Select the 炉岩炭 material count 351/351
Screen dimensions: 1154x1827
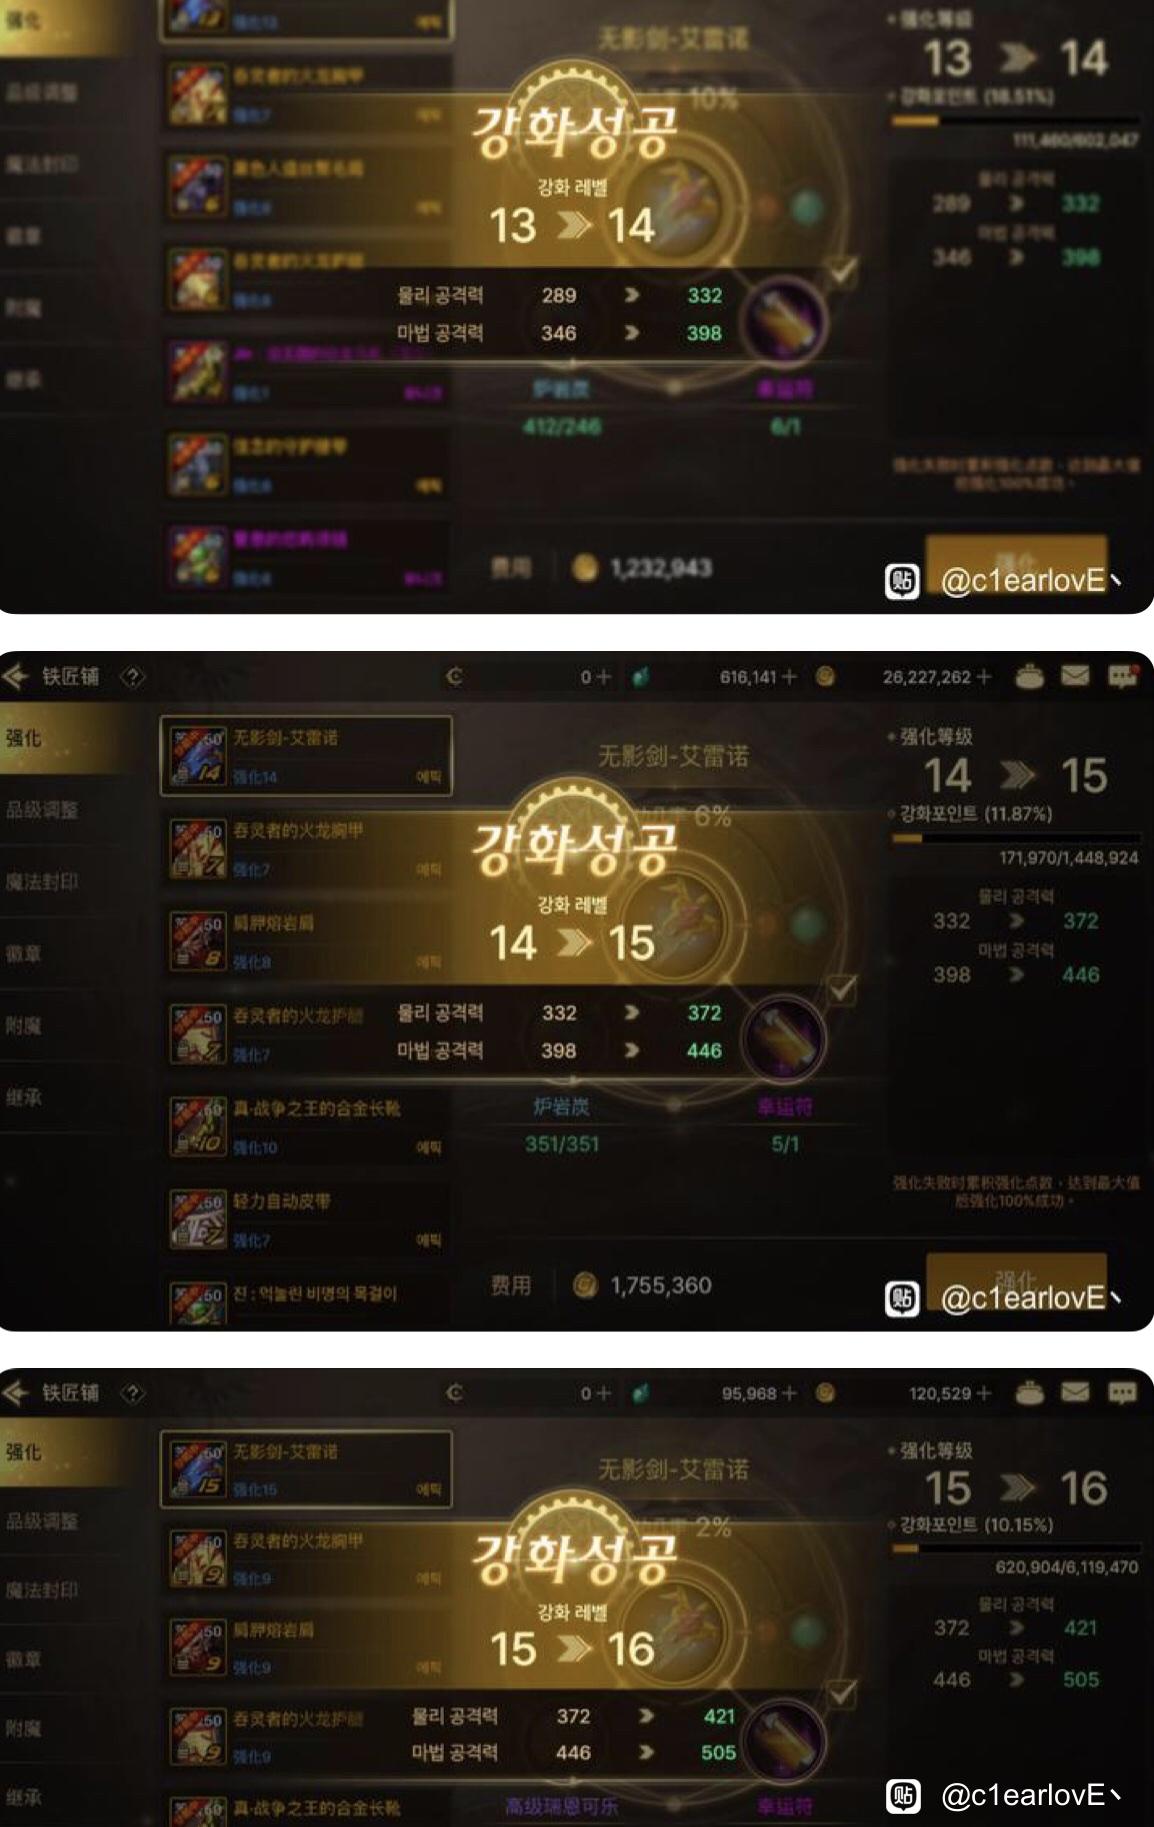coord(562,1144)
